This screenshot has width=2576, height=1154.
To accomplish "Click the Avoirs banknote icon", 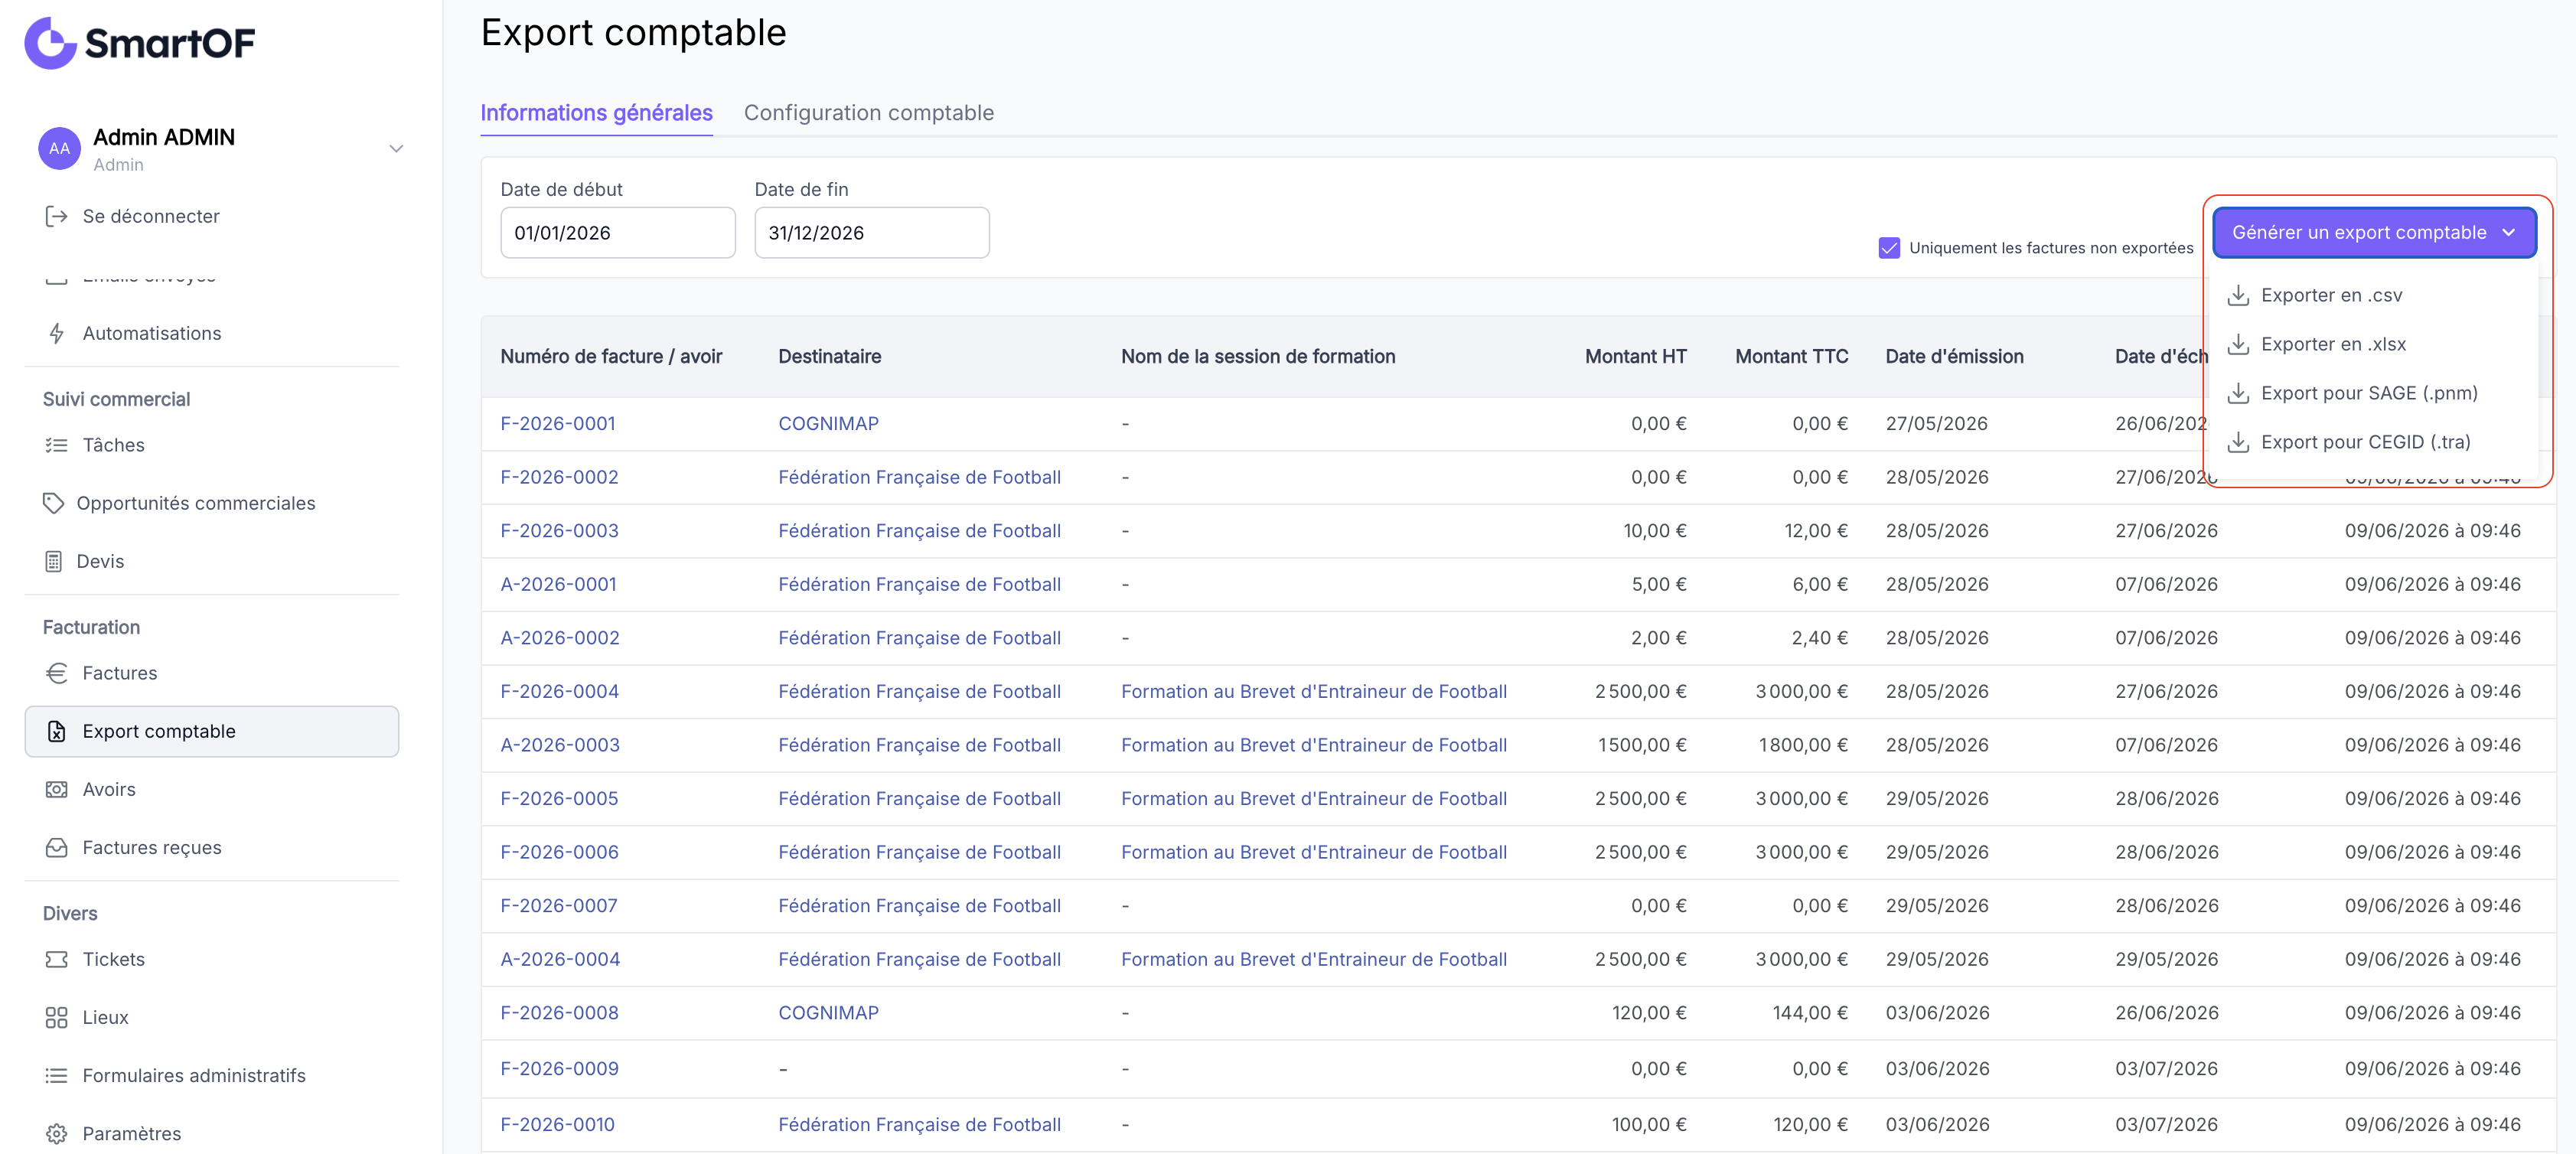I will tap(57, 789).
